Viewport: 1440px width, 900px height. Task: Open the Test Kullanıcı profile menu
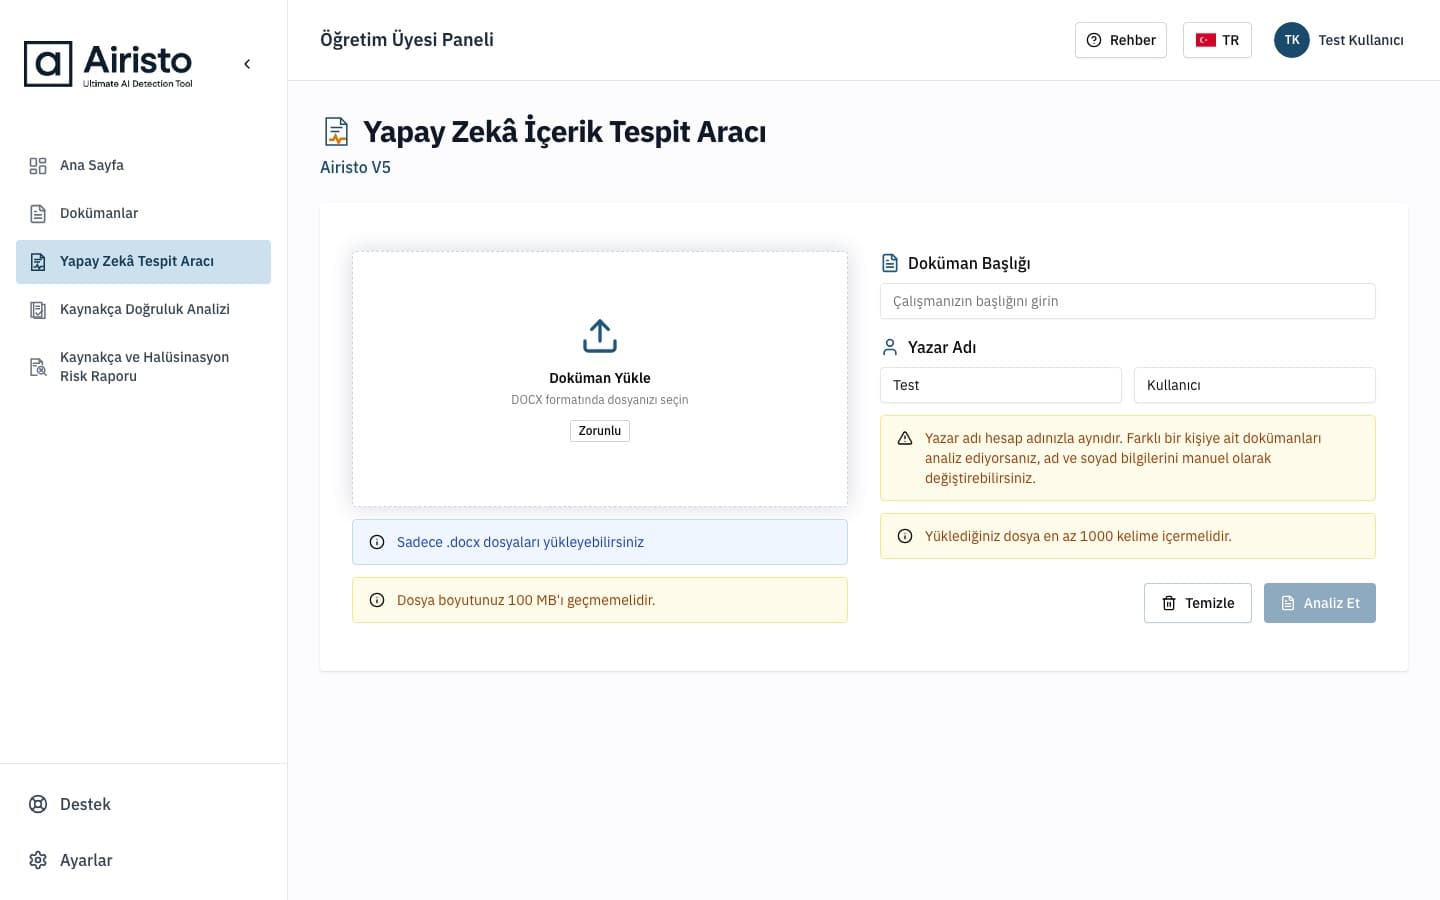(x=1339, y=40)
